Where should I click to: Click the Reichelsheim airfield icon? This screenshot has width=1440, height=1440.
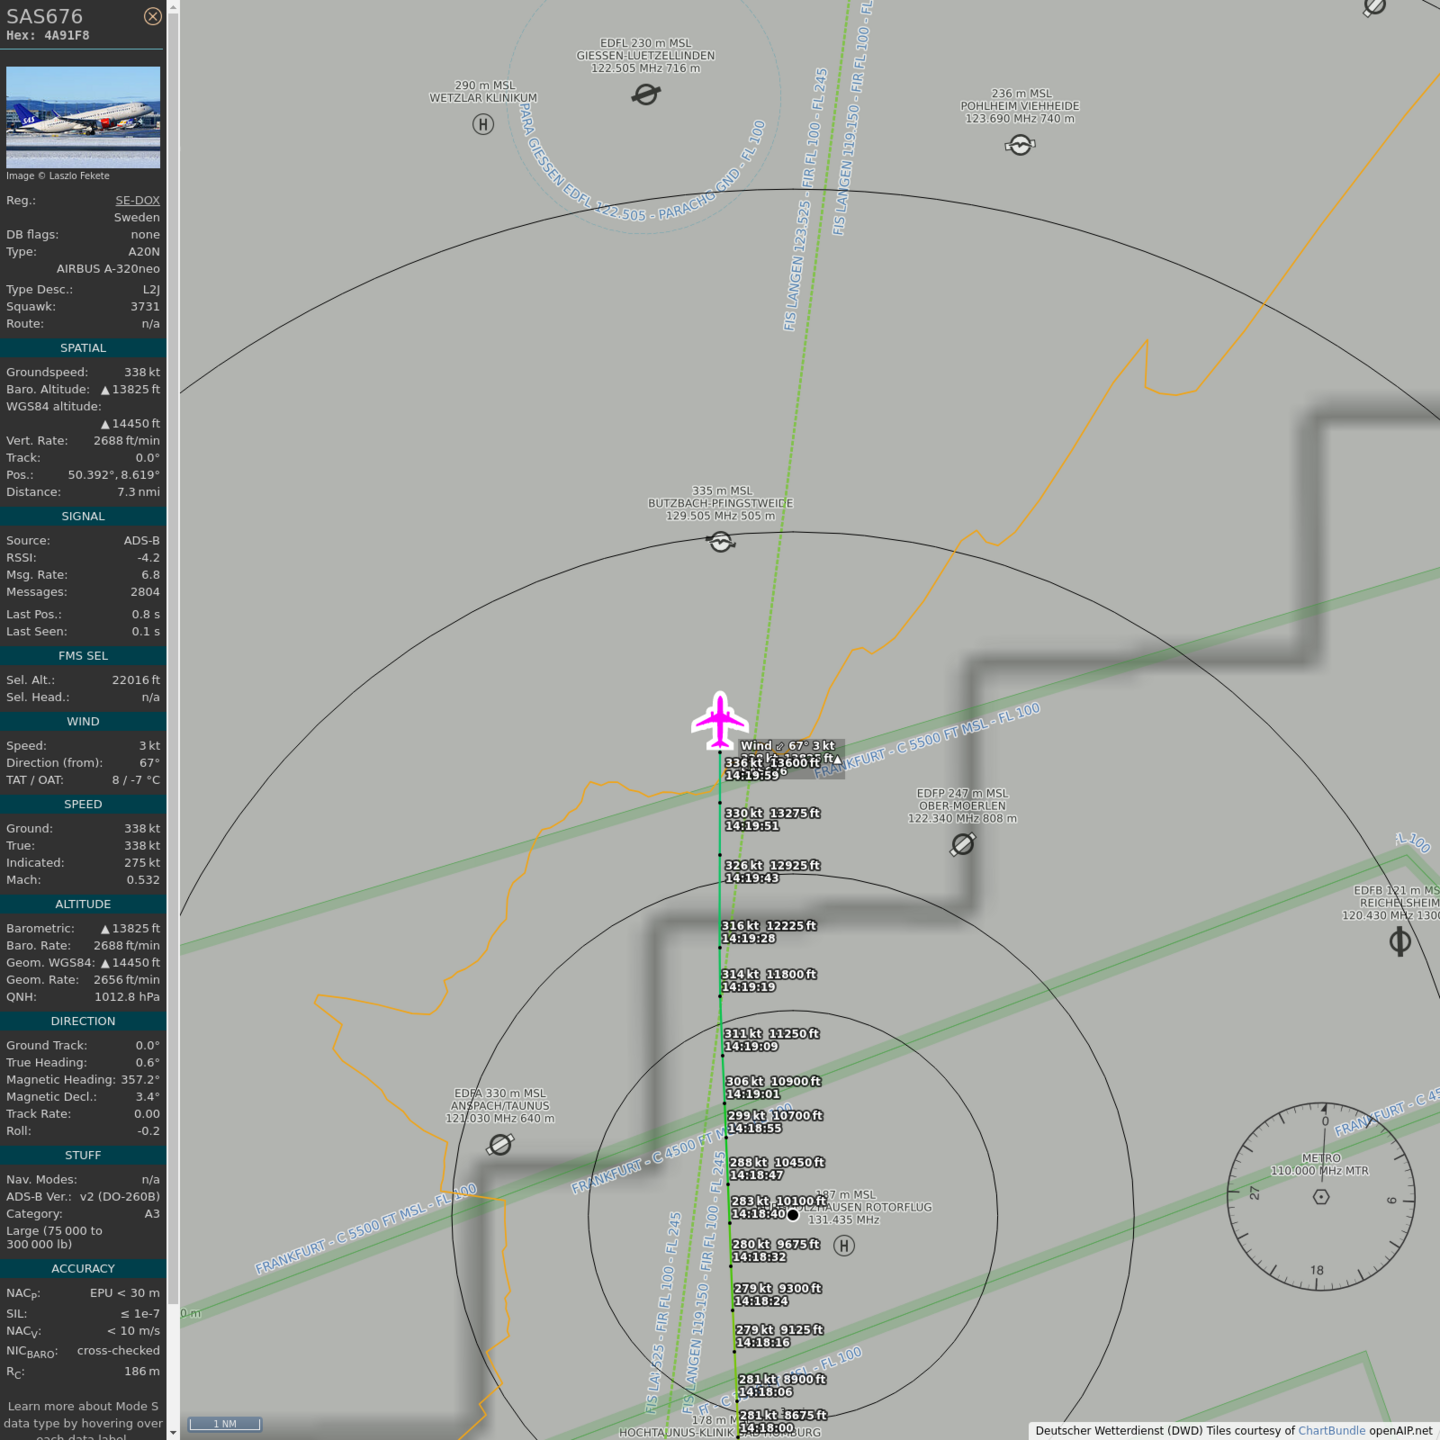(1400, 941)
